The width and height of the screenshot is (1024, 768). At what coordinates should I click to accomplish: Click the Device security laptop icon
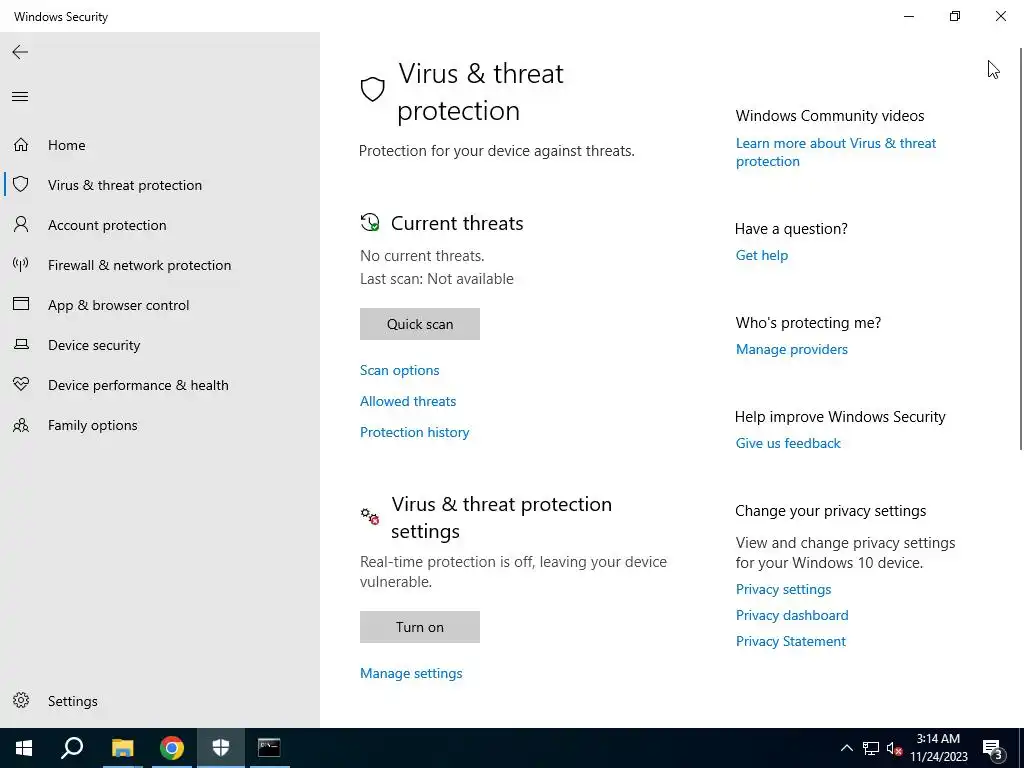pos(21,344)
